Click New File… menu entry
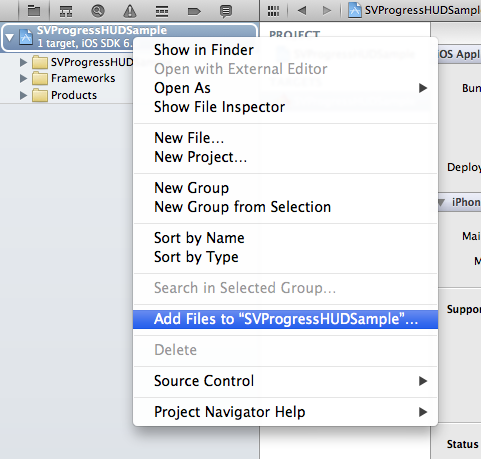The height and width of the screenshot is (459, 481). tap(189, 138)
